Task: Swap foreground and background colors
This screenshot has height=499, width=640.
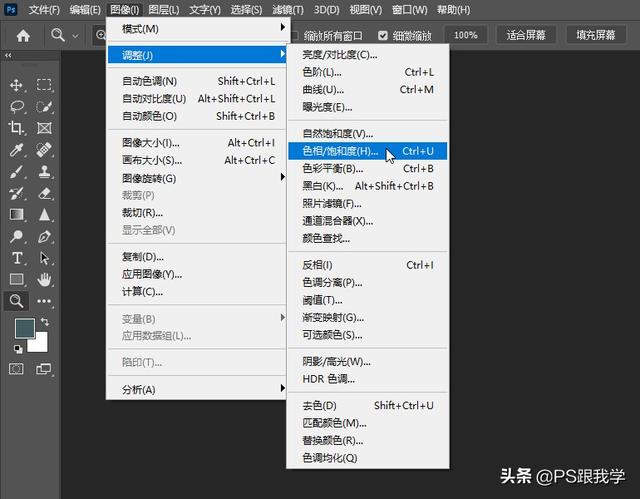Action: point(45,322)
